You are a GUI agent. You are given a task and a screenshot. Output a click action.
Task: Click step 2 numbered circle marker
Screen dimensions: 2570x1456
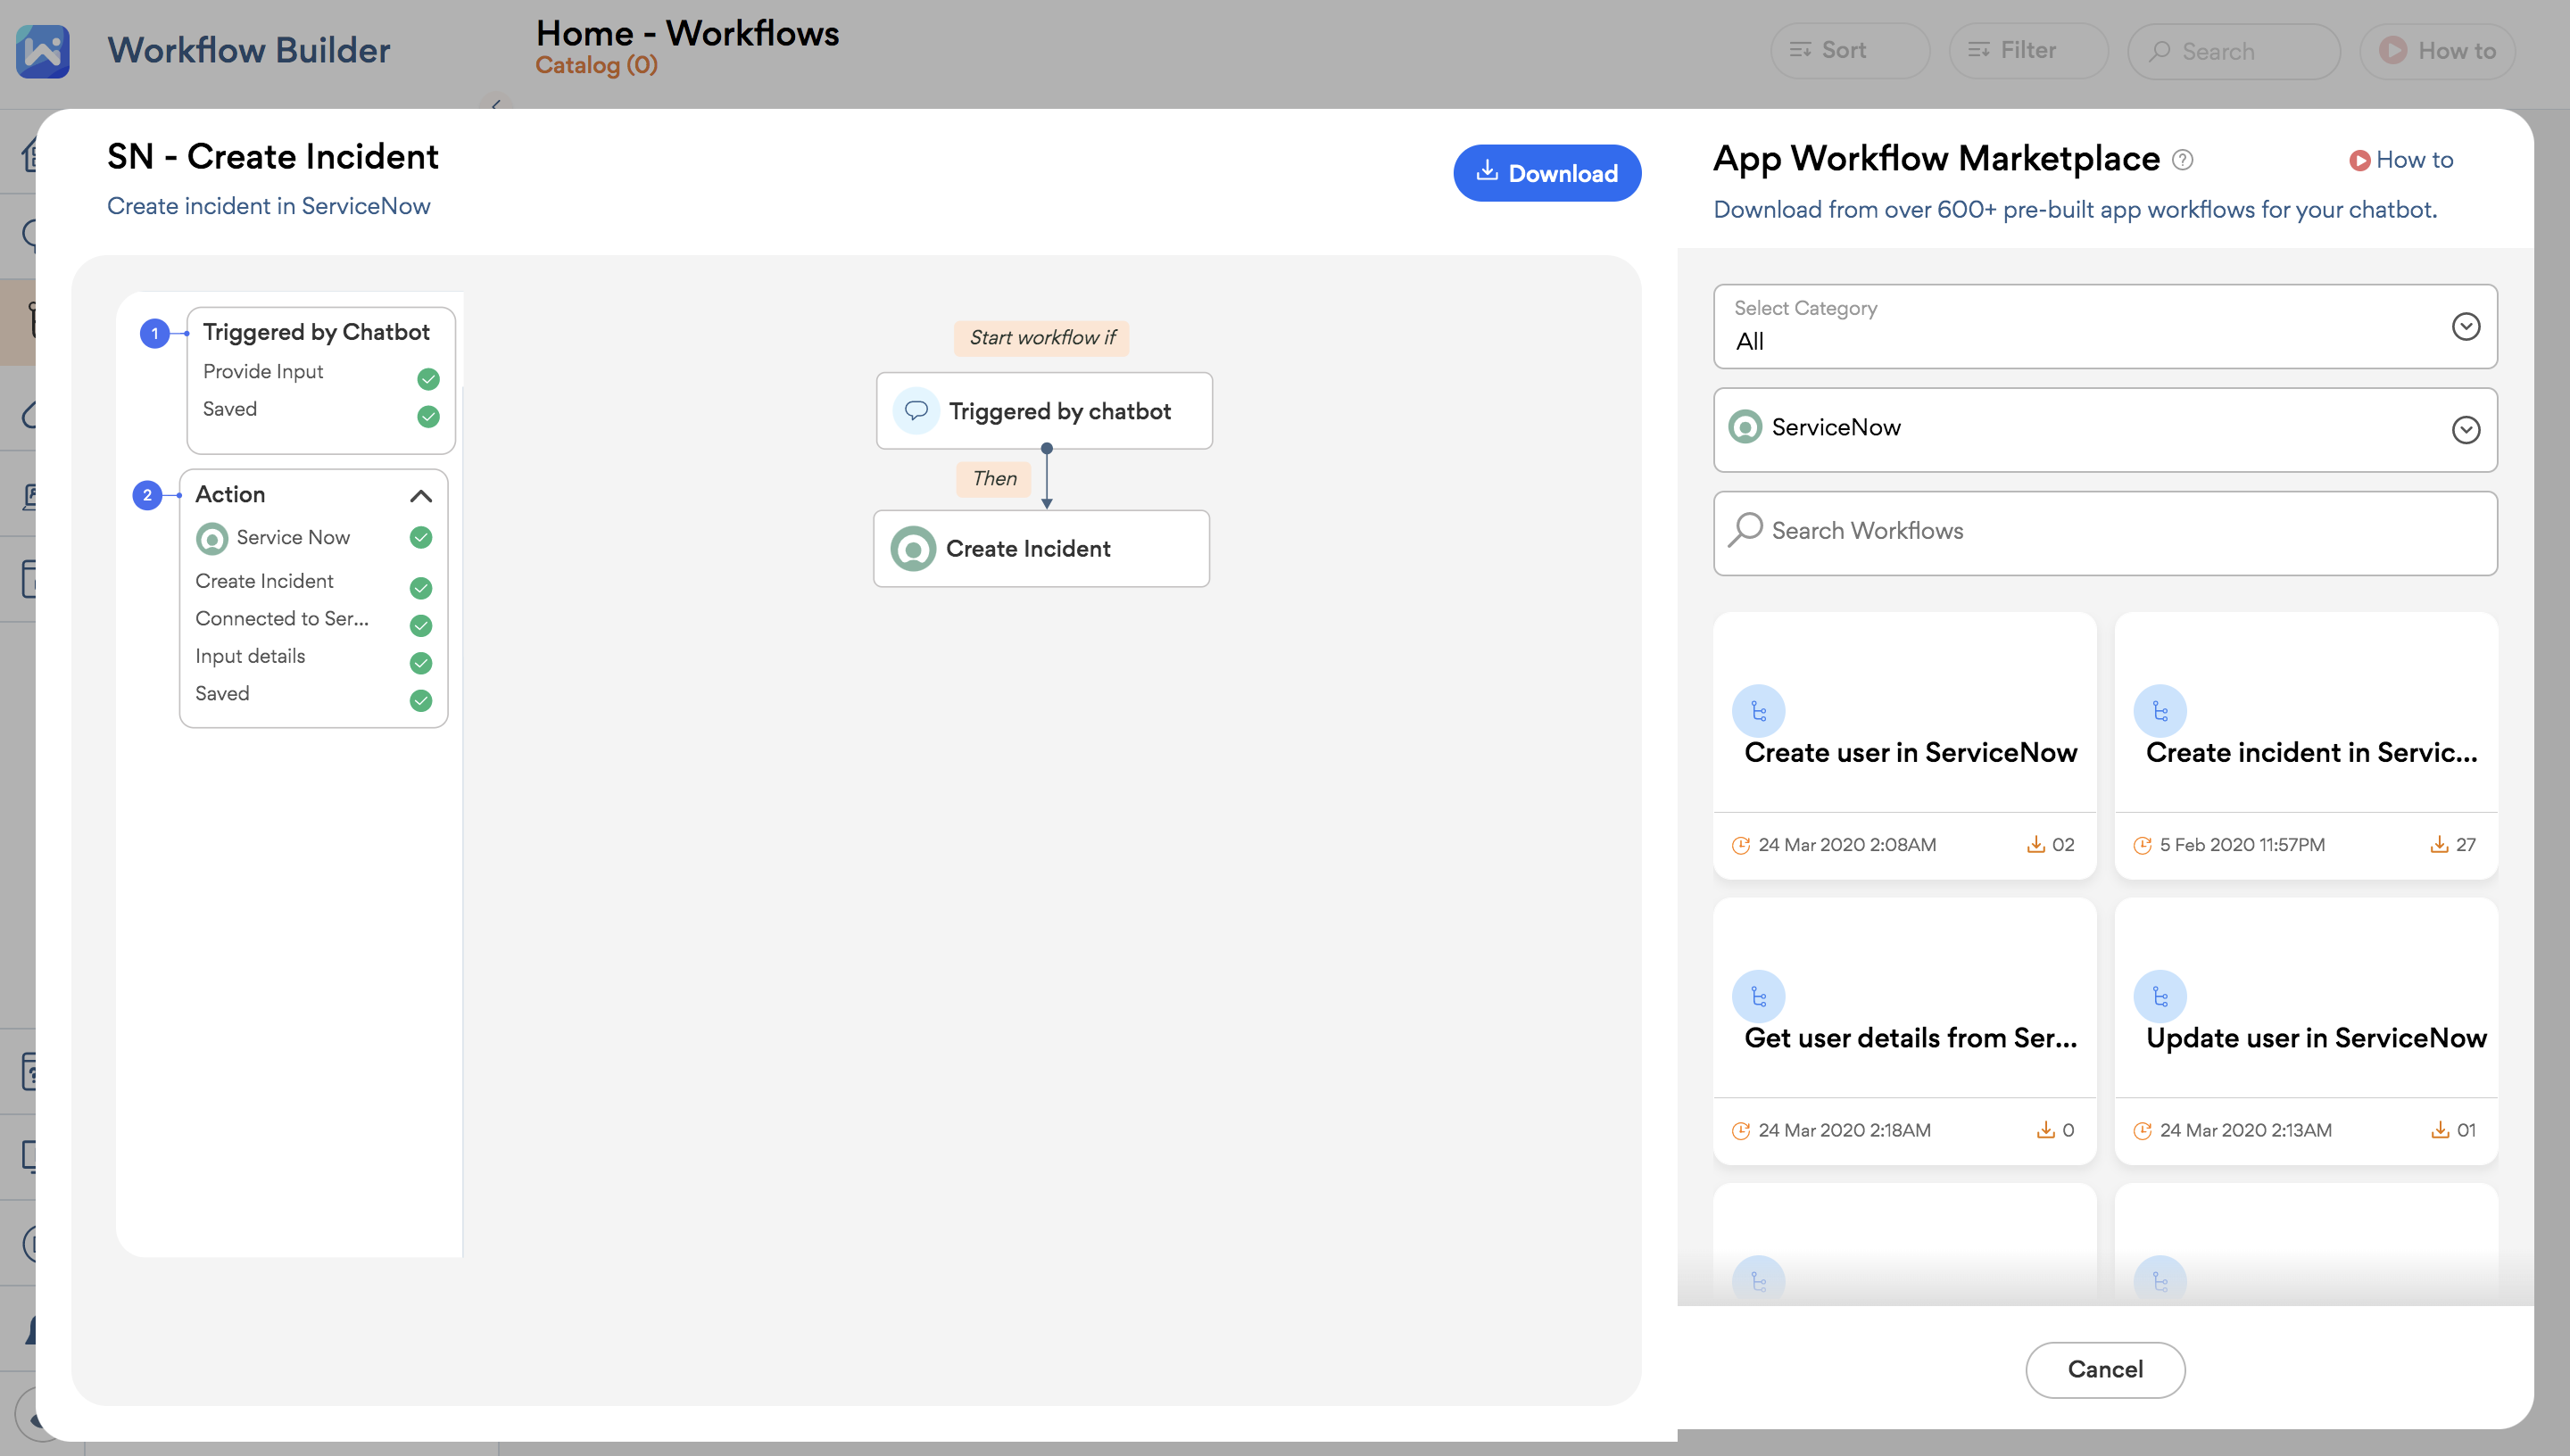(147, 495)
